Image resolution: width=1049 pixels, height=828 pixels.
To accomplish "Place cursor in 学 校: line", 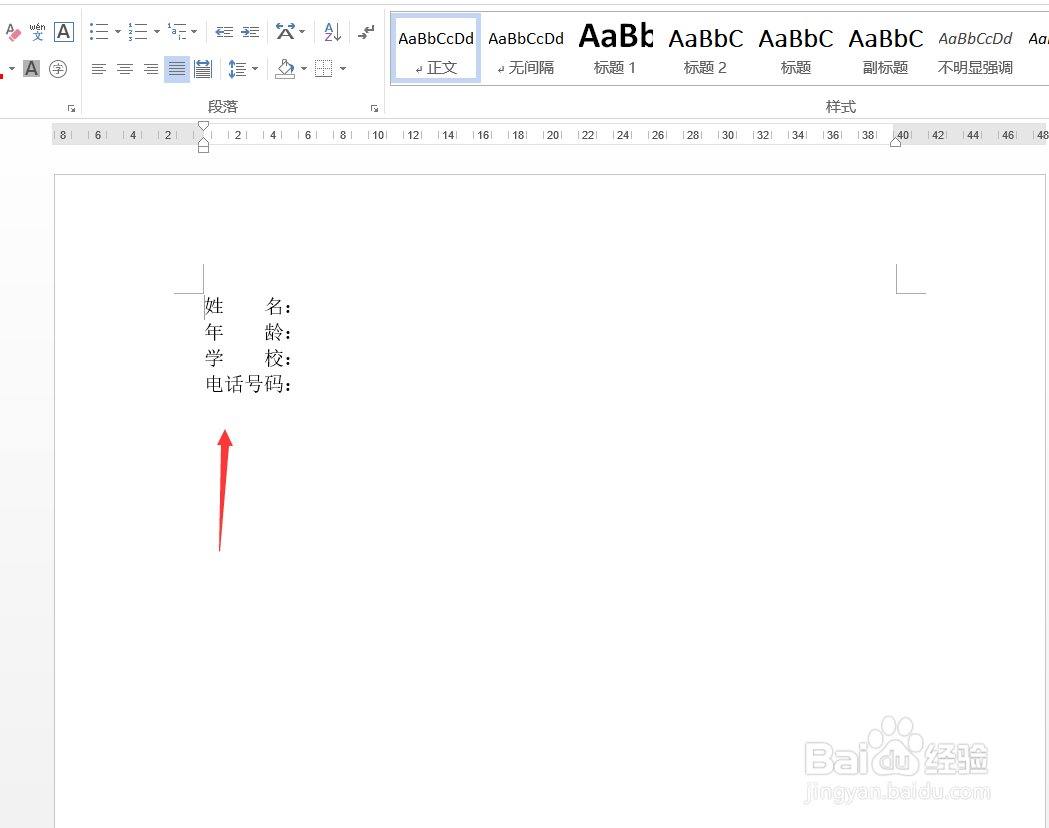I will pos(248,358).
